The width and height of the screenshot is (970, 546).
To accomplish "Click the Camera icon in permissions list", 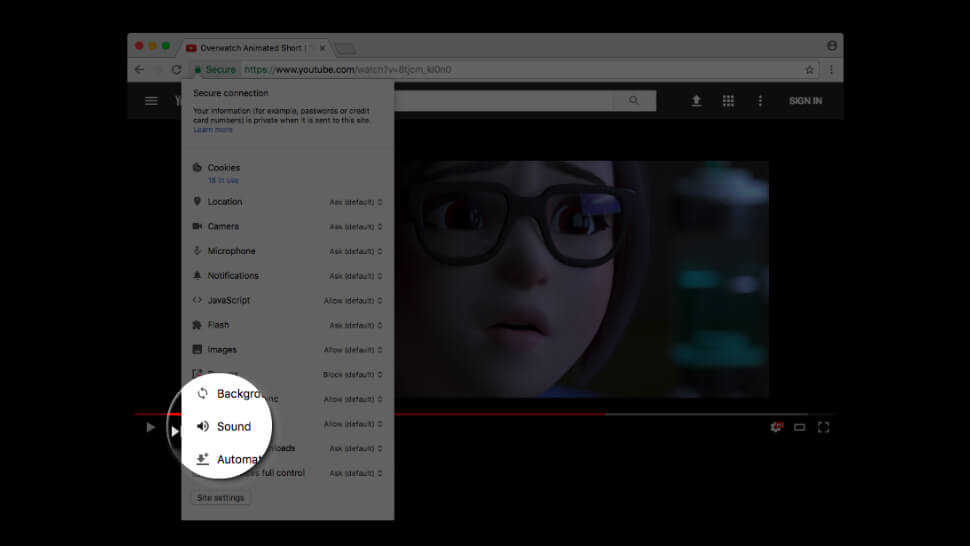I will pyautogui.click(x=197, y=226).
